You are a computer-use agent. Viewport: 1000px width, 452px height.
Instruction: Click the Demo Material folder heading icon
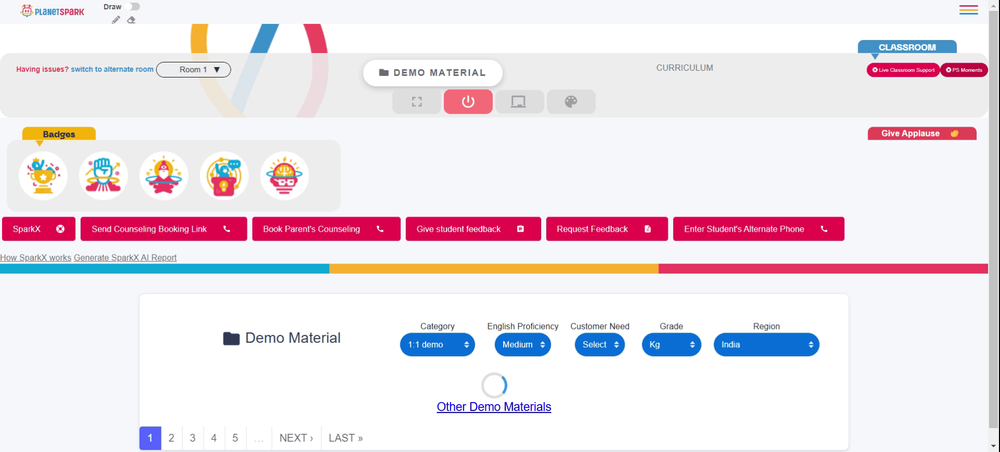(231, 339)
